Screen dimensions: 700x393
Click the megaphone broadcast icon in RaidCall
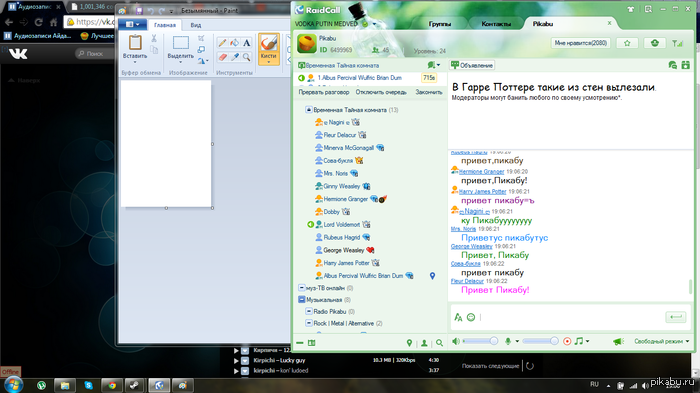[x=618, y=341]
